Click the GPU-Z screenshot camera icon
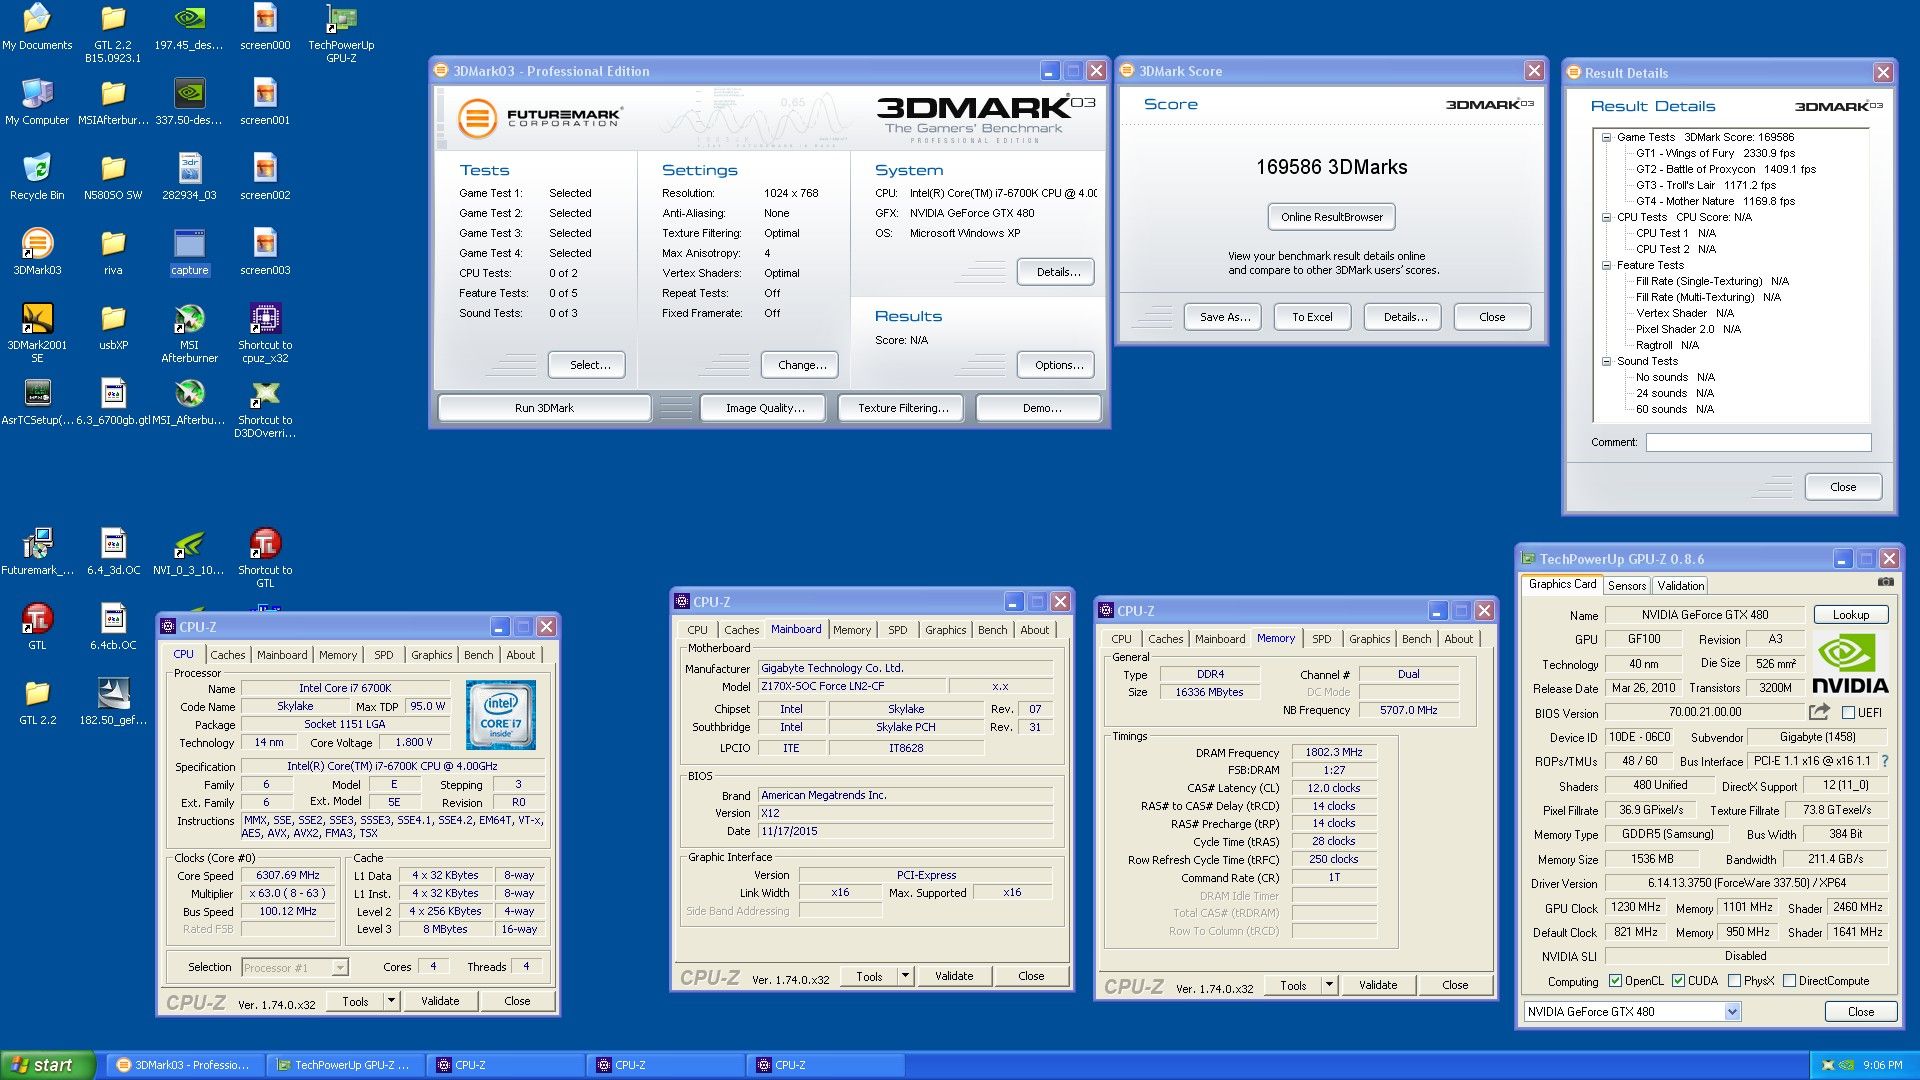This screenshot has height=1080, width=1920. click(1885, 582)
